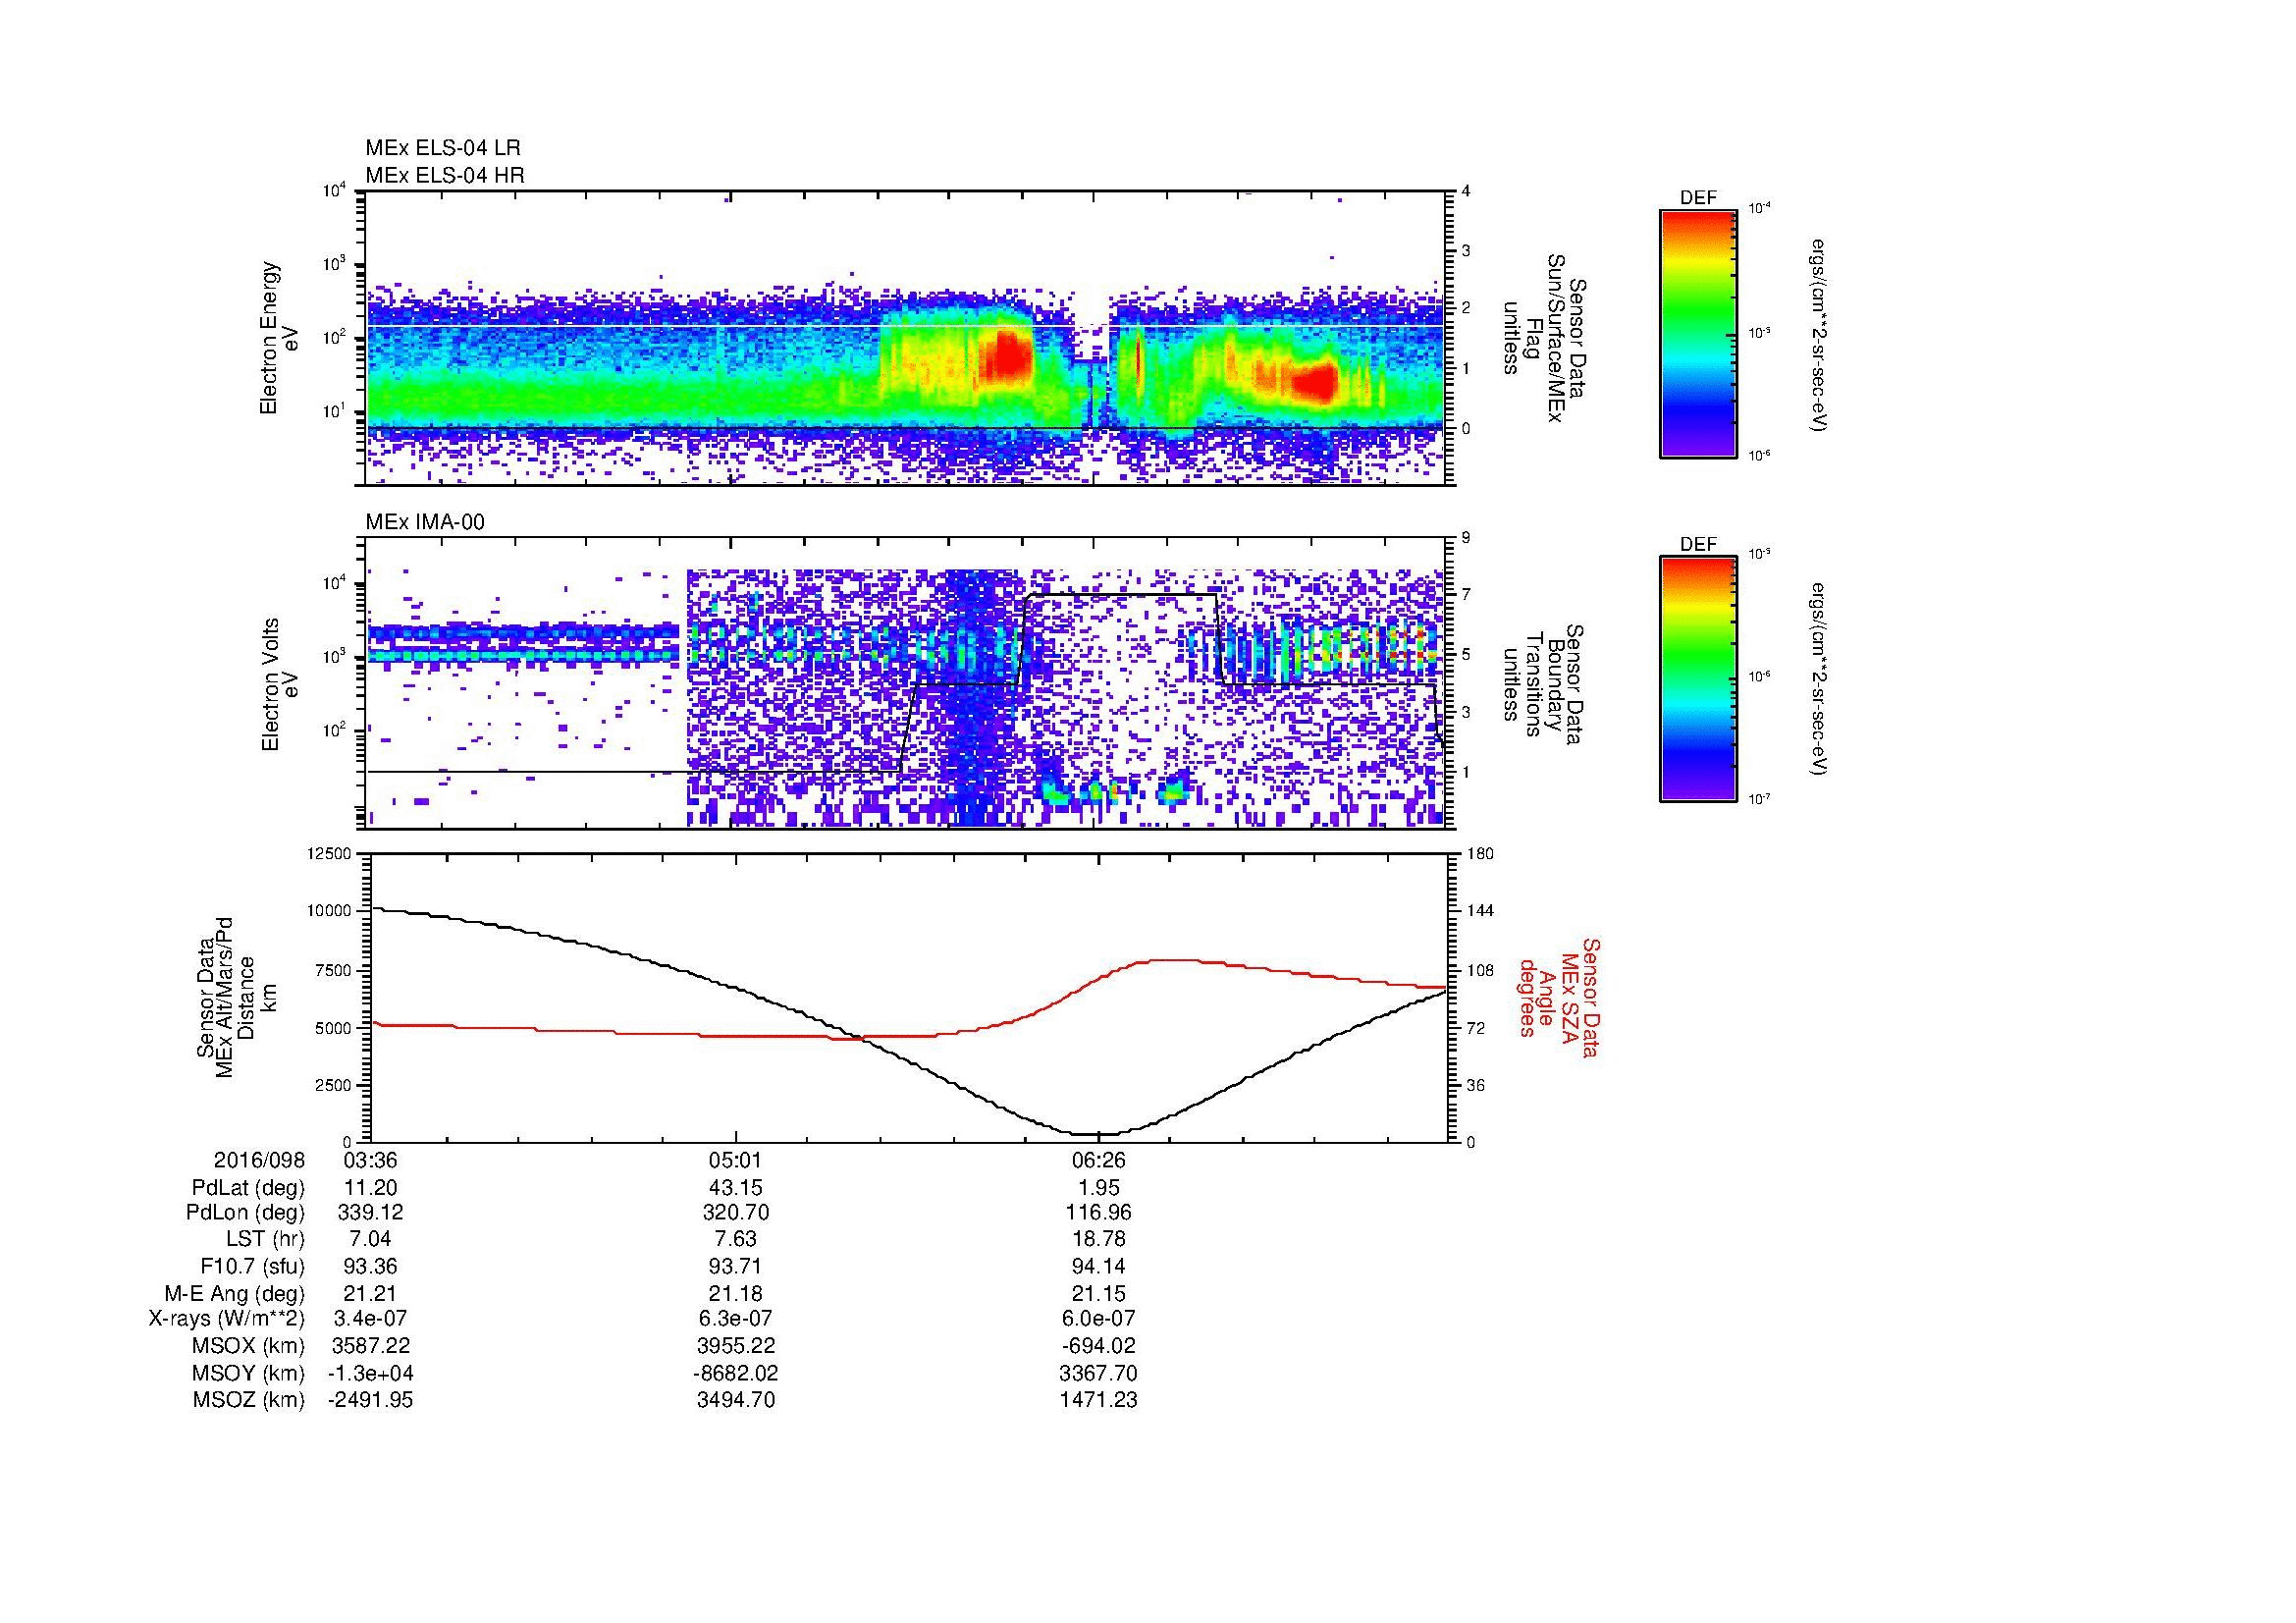2296x1623 pixels.
Task: Click MSOY value -1.3e+04
Action: (371, 1373)
